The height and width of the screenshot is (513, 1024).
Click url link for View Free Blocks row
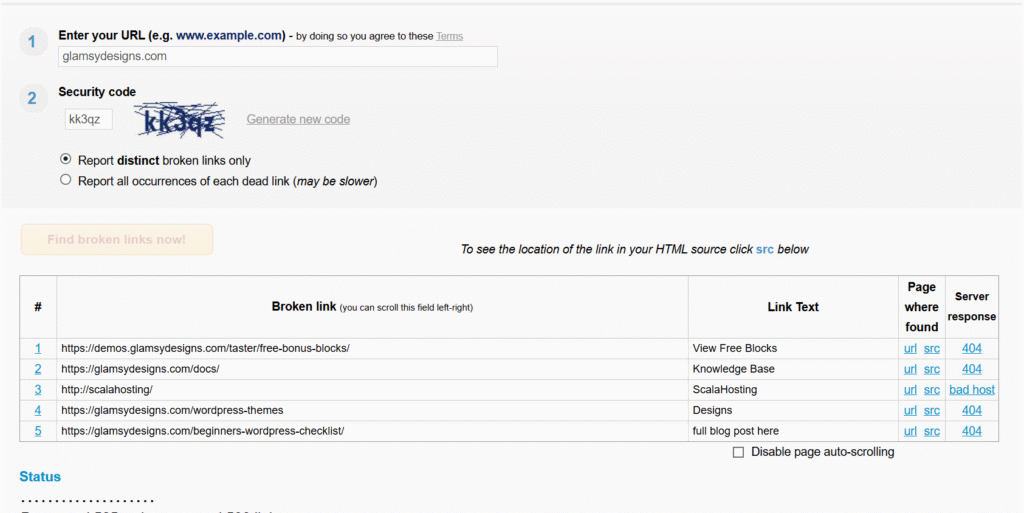pos(910,348)
